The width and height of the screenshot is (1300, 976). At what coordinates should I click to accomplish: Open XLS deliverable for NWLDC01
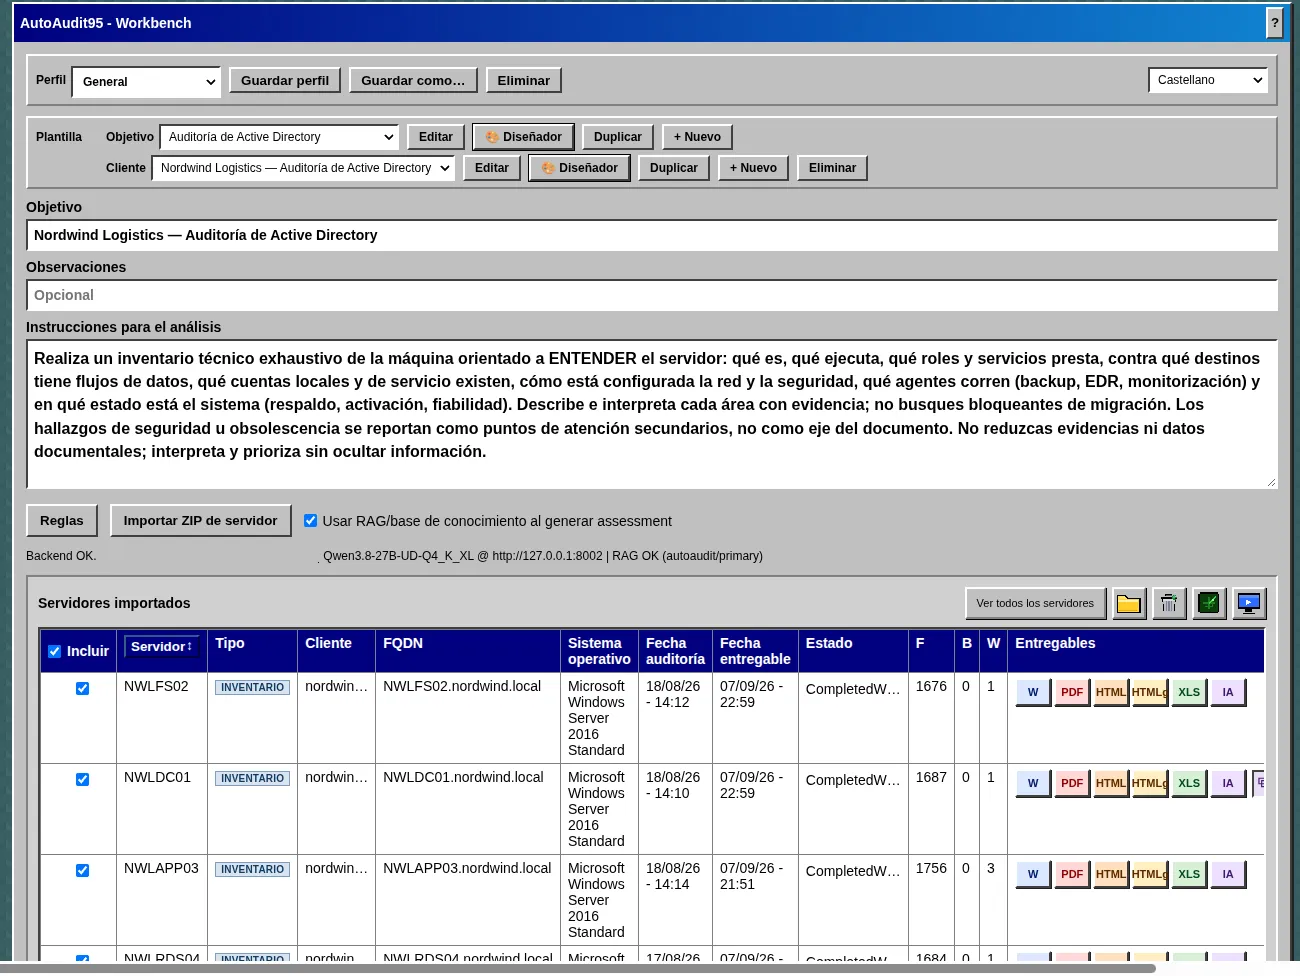point(1189,783)
